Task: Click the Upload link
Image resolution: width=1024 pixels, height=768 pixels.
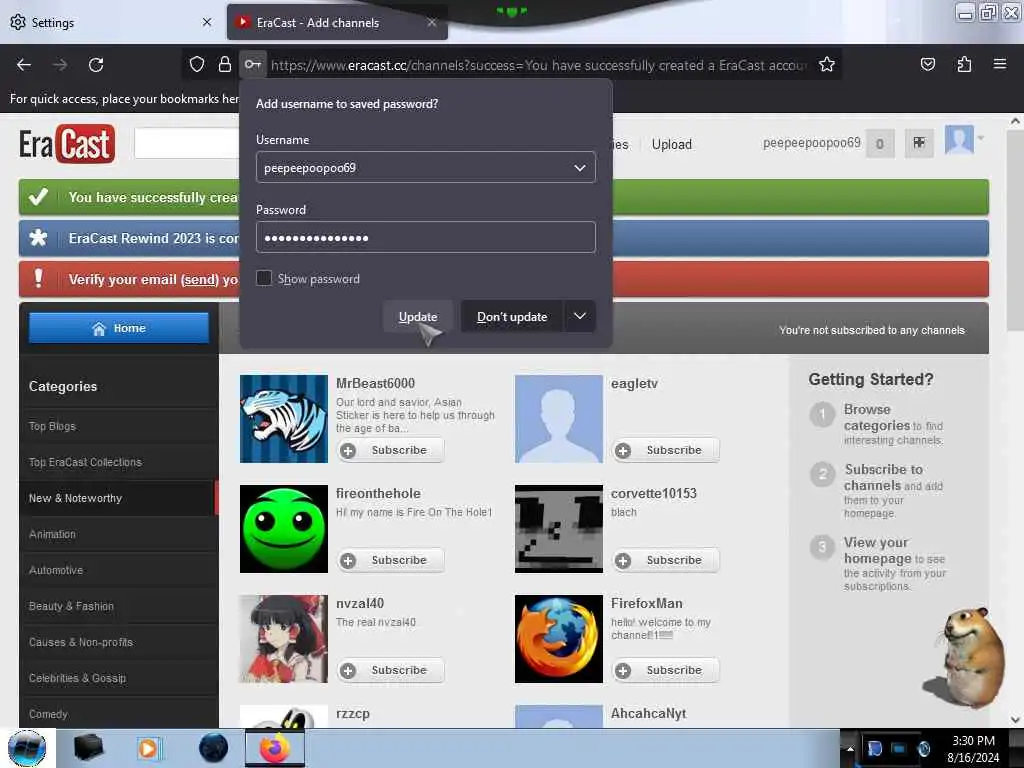Action: click(671, 144)
